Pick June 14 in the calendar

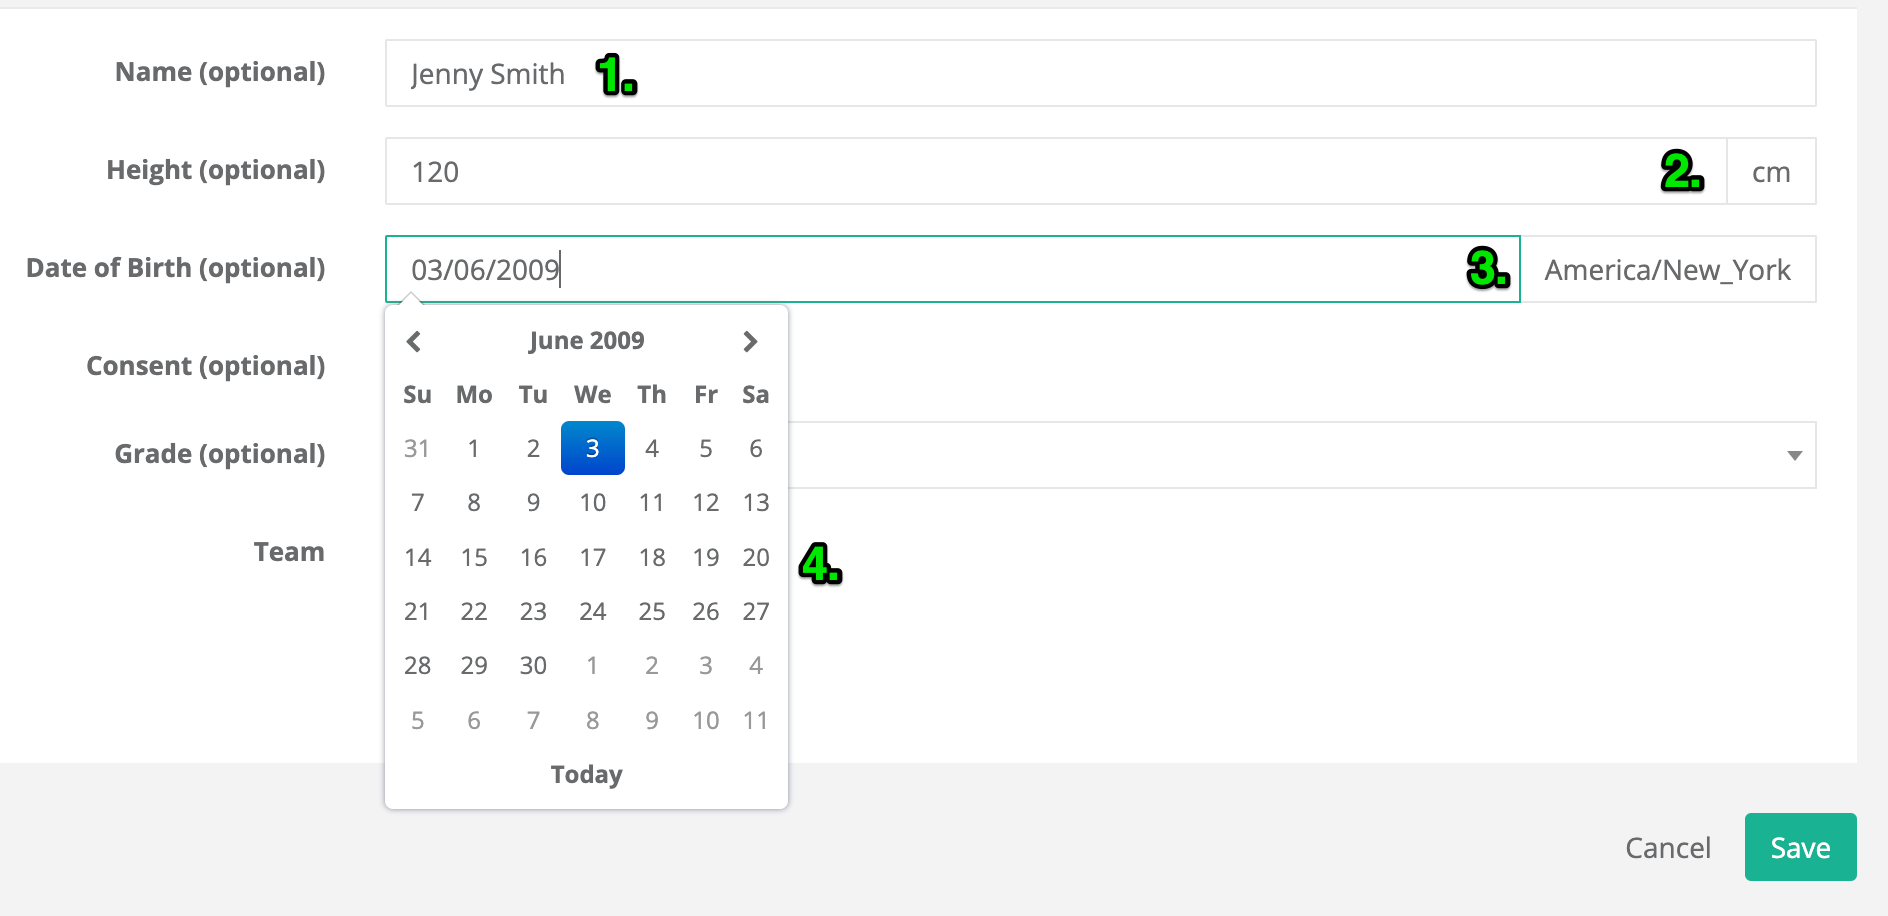point(417,557)
